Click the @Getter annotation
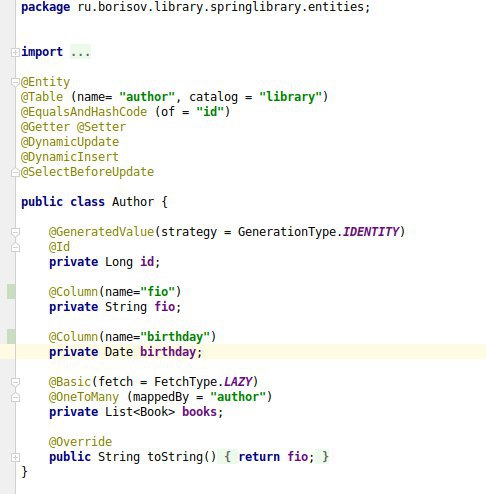The width and height of the screenshot is (486, 494). click(45, 127)
